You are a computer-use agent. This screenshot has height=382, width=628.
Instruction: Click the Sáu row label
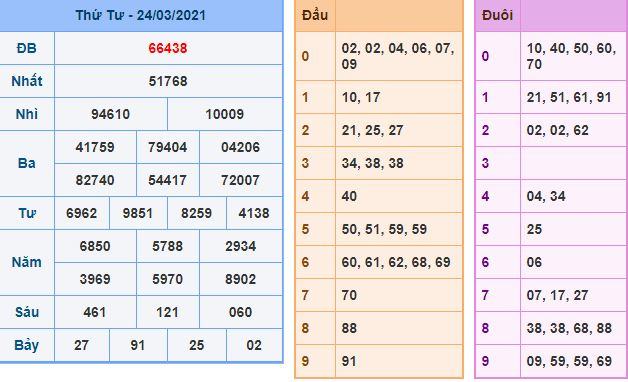27,312
